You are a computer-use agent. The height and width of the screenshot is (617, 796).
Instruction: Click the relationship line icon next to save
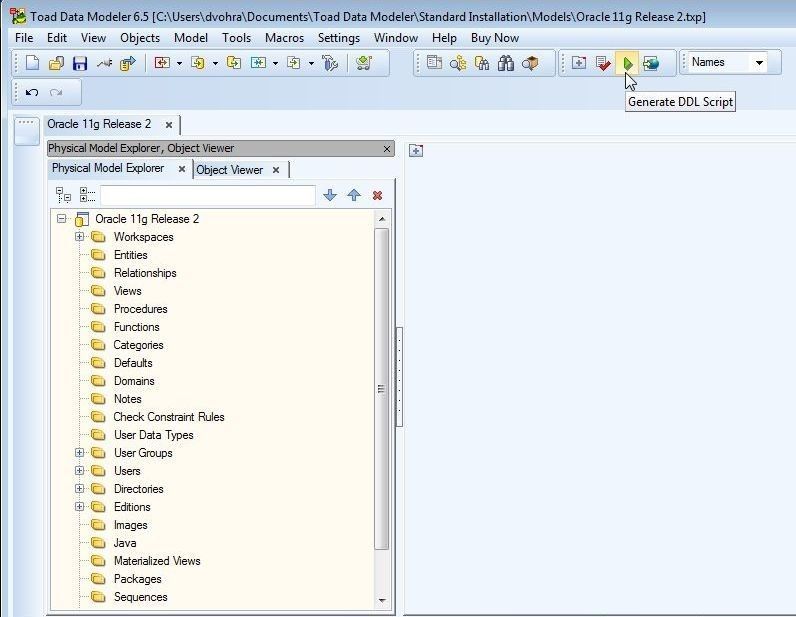pos(104,63)
